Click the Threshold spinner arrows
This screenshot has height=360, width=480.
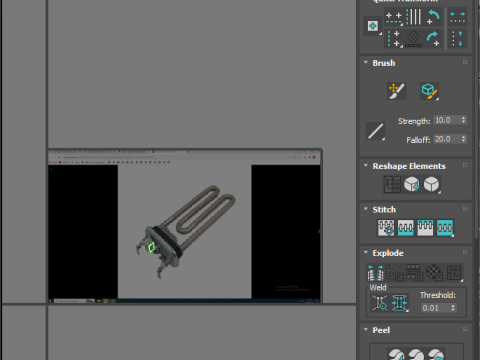click(453, 308)
